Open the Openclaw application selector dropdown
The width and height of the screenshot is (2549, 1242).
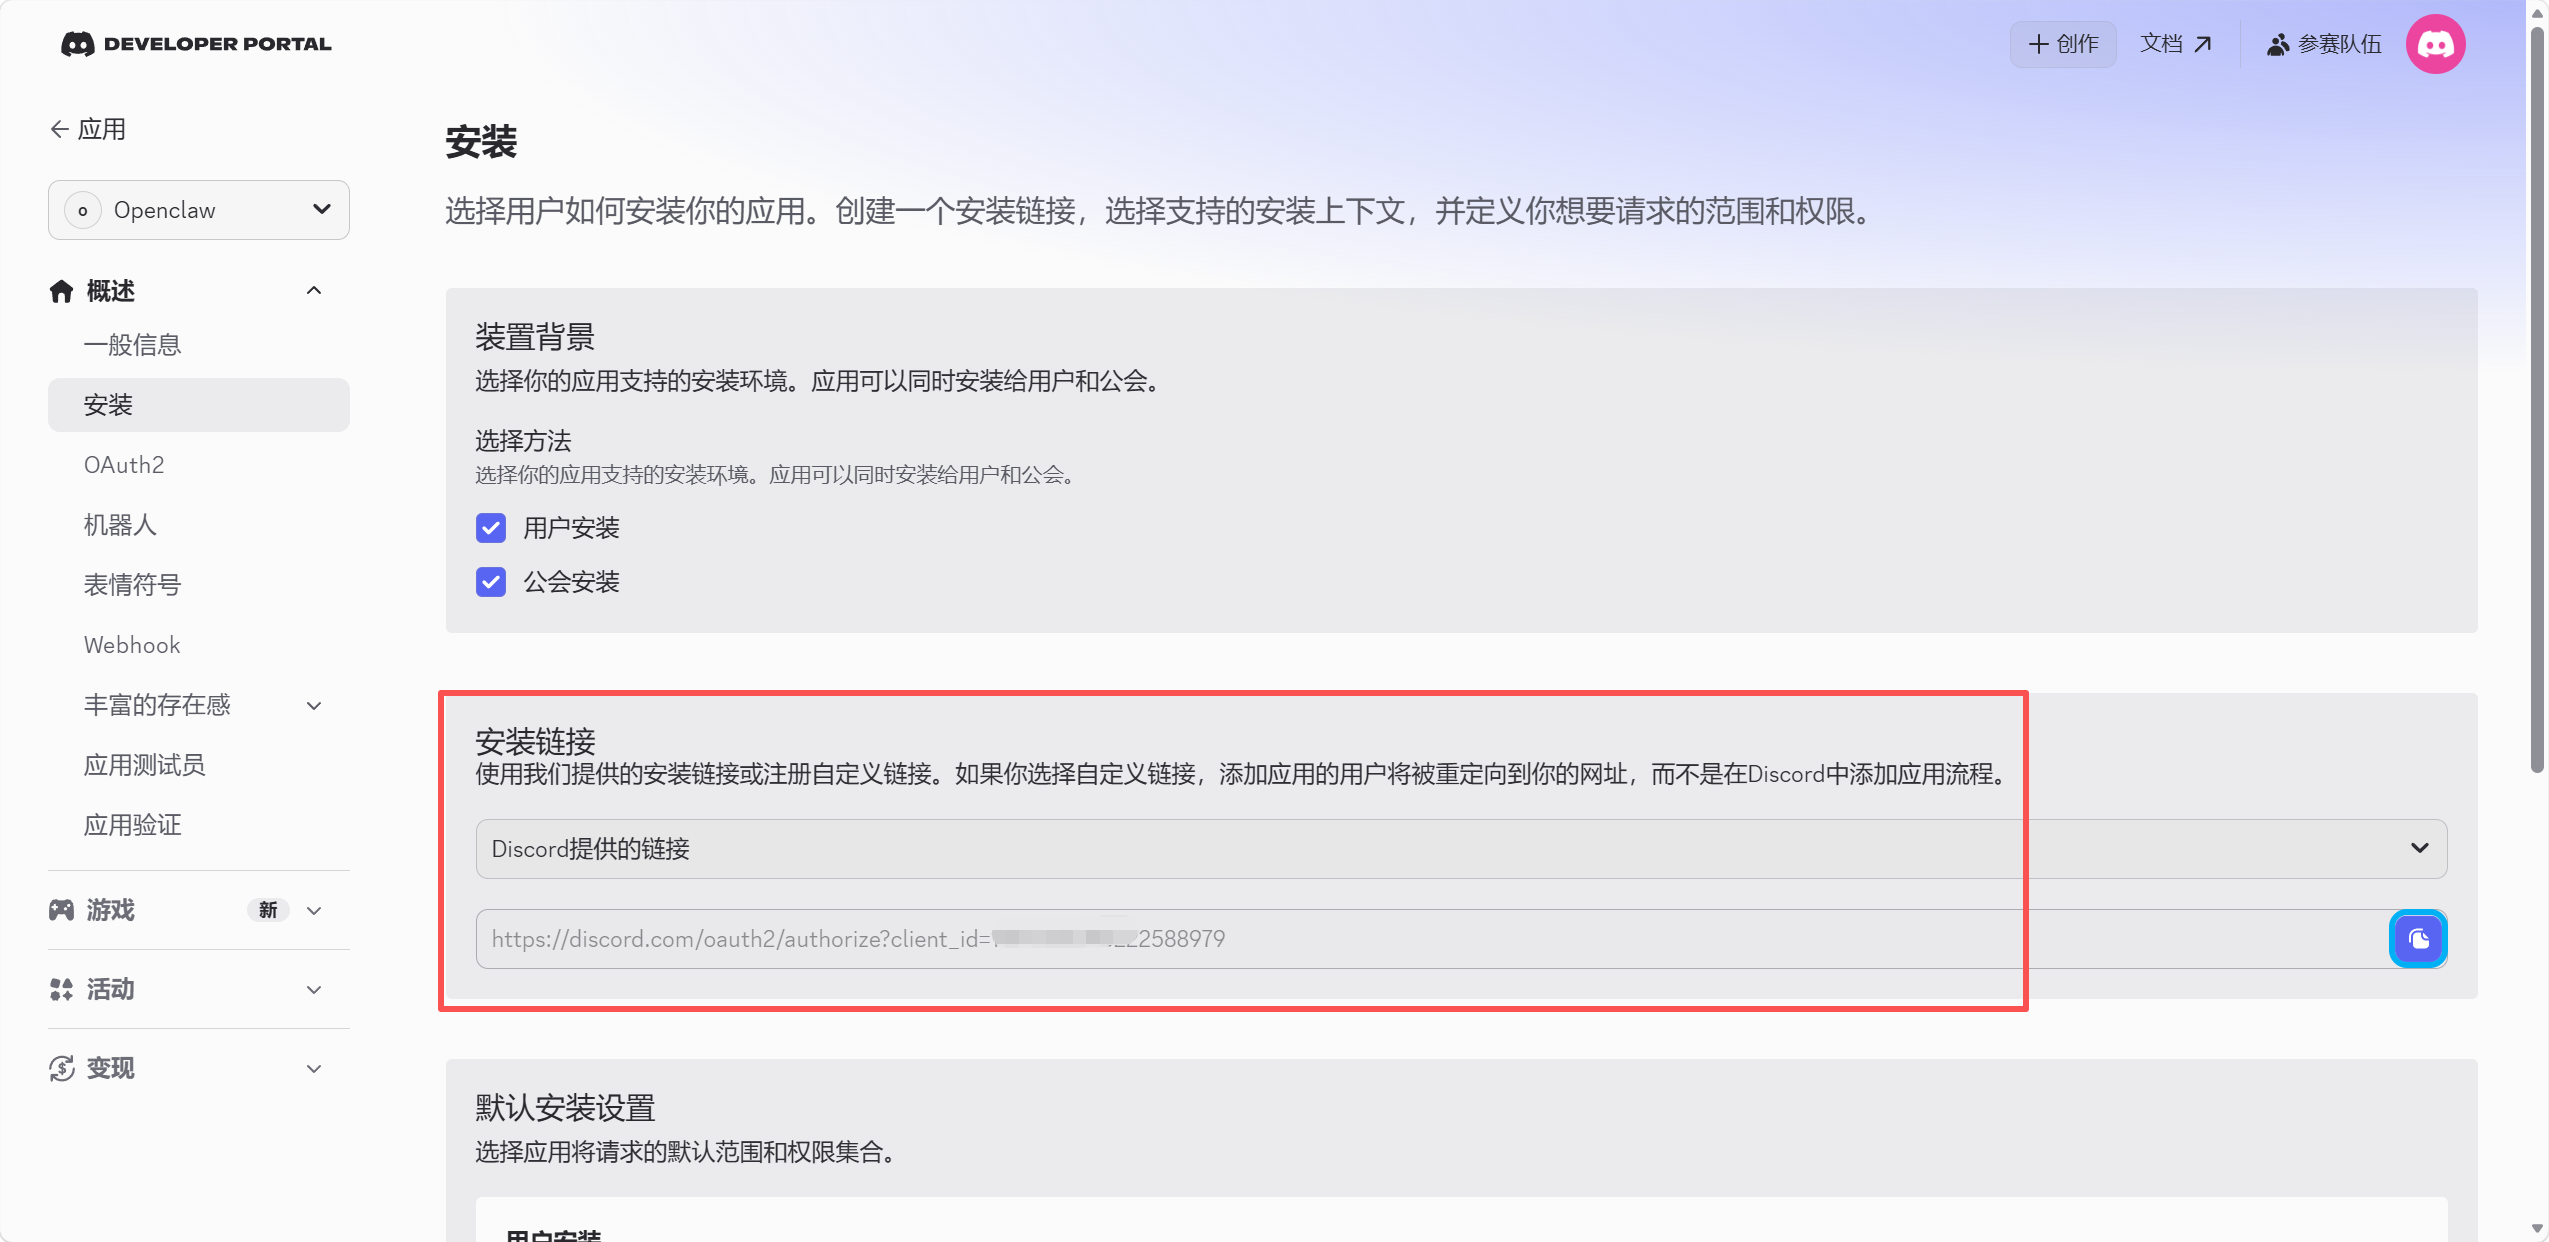tap(199, 210)
